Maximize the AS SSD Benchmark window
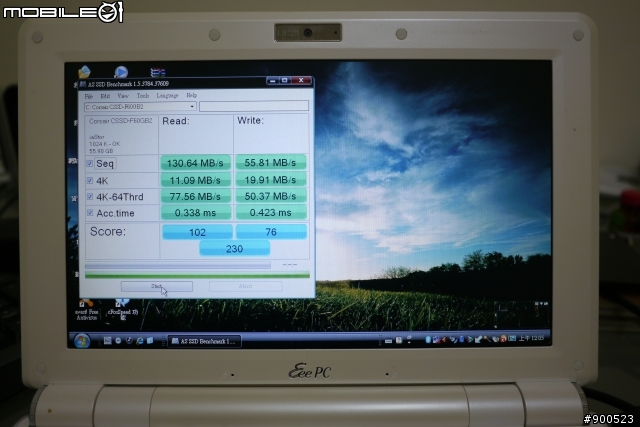640x427 pixels. point(285,80)
